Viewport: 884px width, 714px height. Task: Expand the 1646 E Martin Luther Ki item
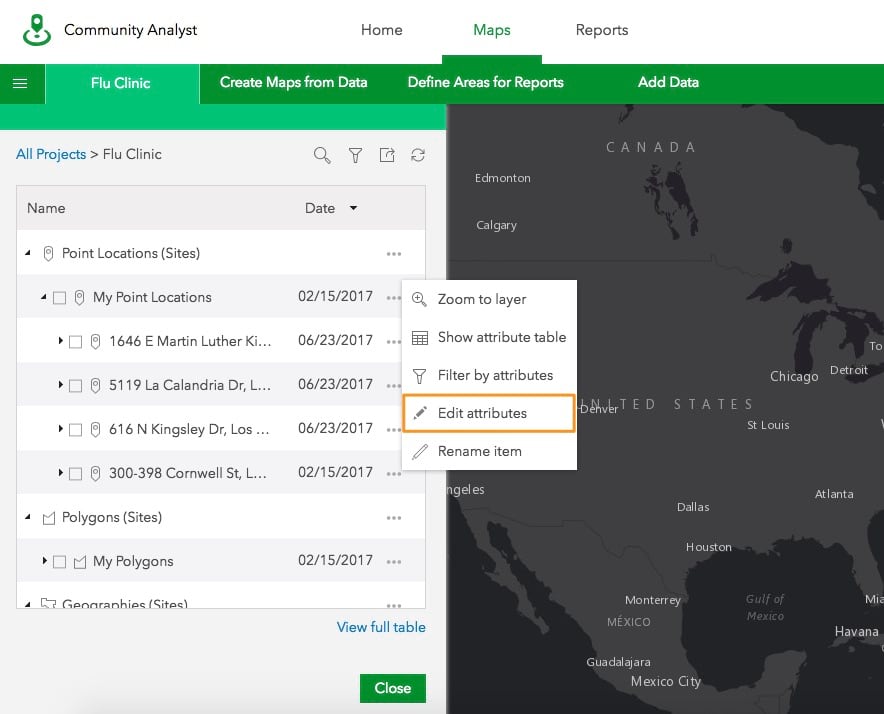(x=60, y=341)
